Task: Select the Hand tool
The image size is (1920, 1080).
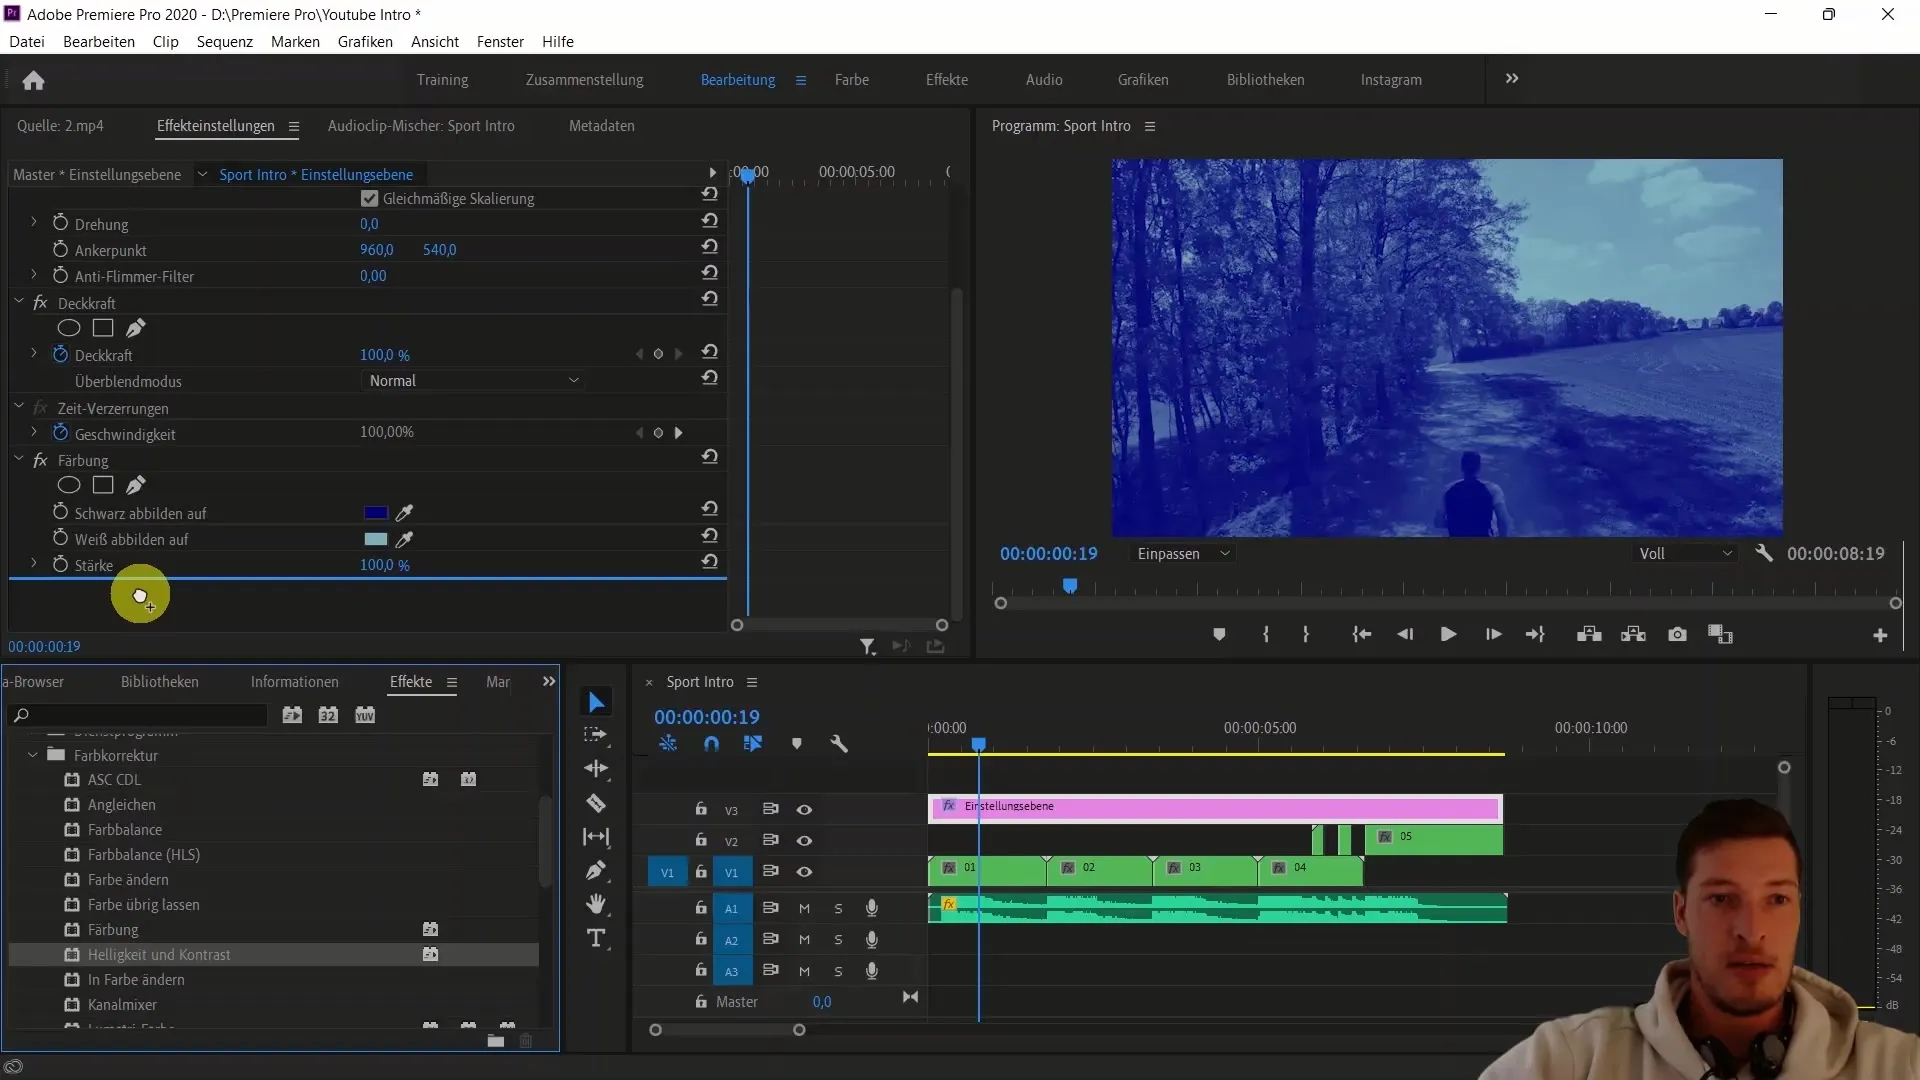Action: [596, 904]
